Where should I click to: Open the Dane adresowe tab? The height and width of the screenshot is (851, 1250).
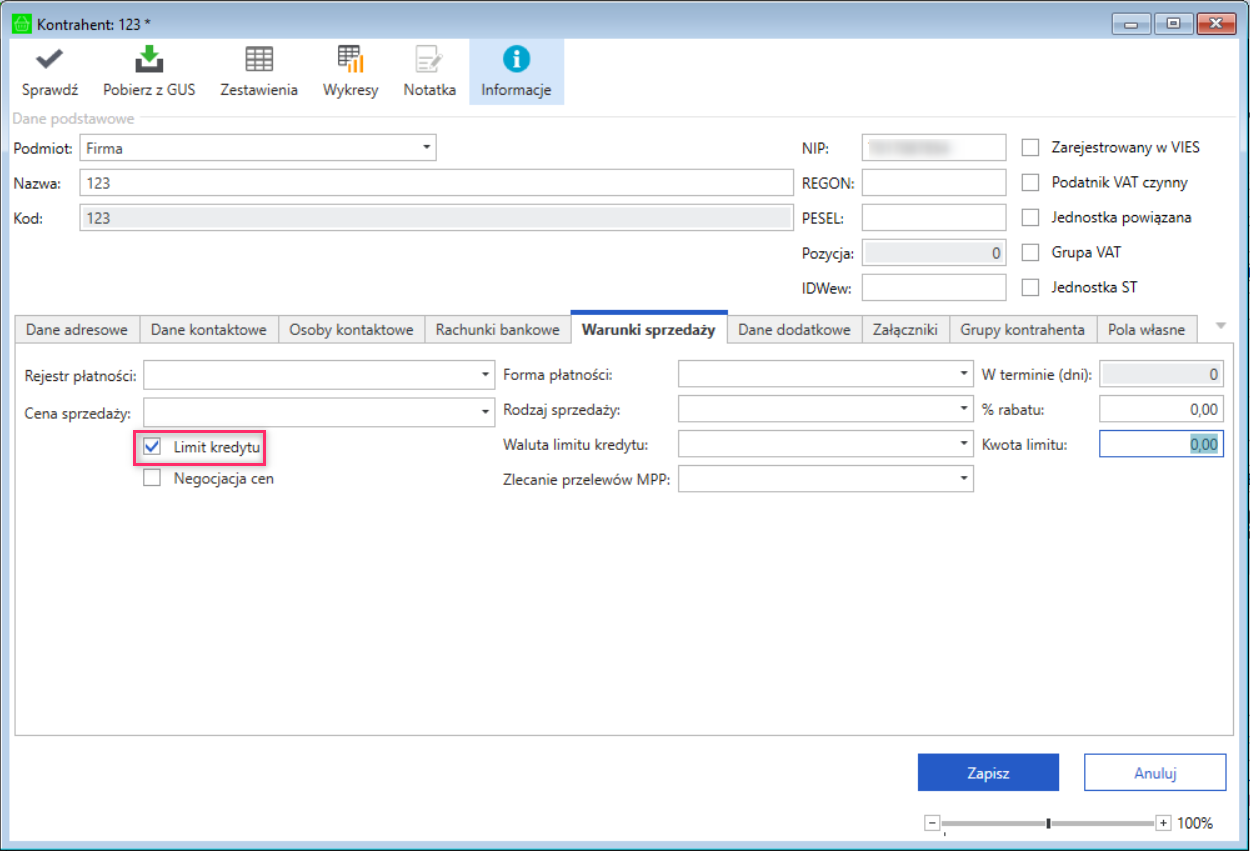point(77,329)
